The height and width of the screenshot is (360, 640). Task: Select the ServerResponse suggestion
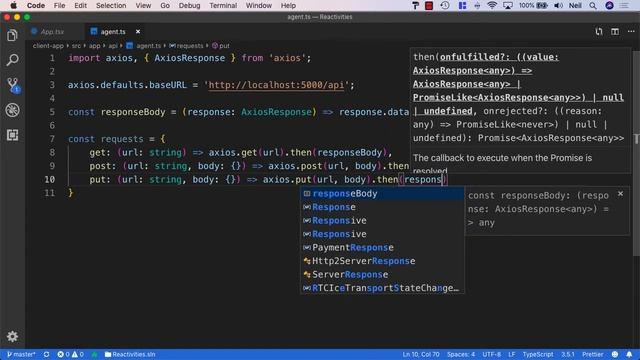(382, 274)
